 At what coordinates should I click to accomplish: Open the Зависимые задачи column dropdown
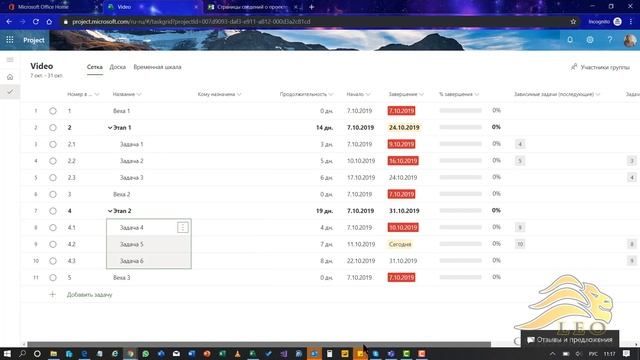click(x=598, y=94)
